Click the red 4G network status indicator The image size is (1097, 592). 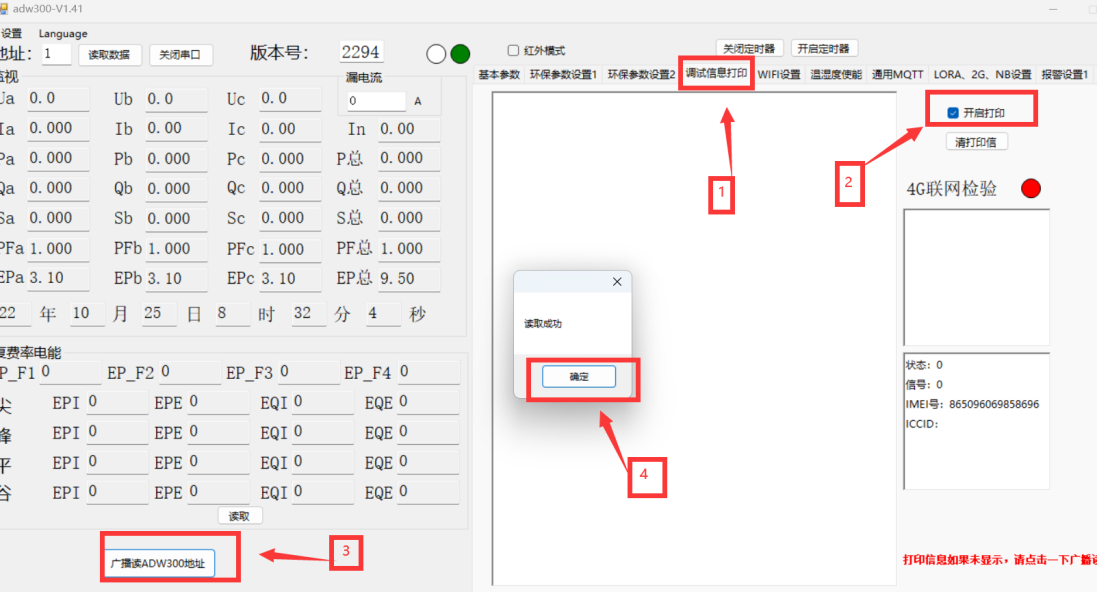point(1031,188)
